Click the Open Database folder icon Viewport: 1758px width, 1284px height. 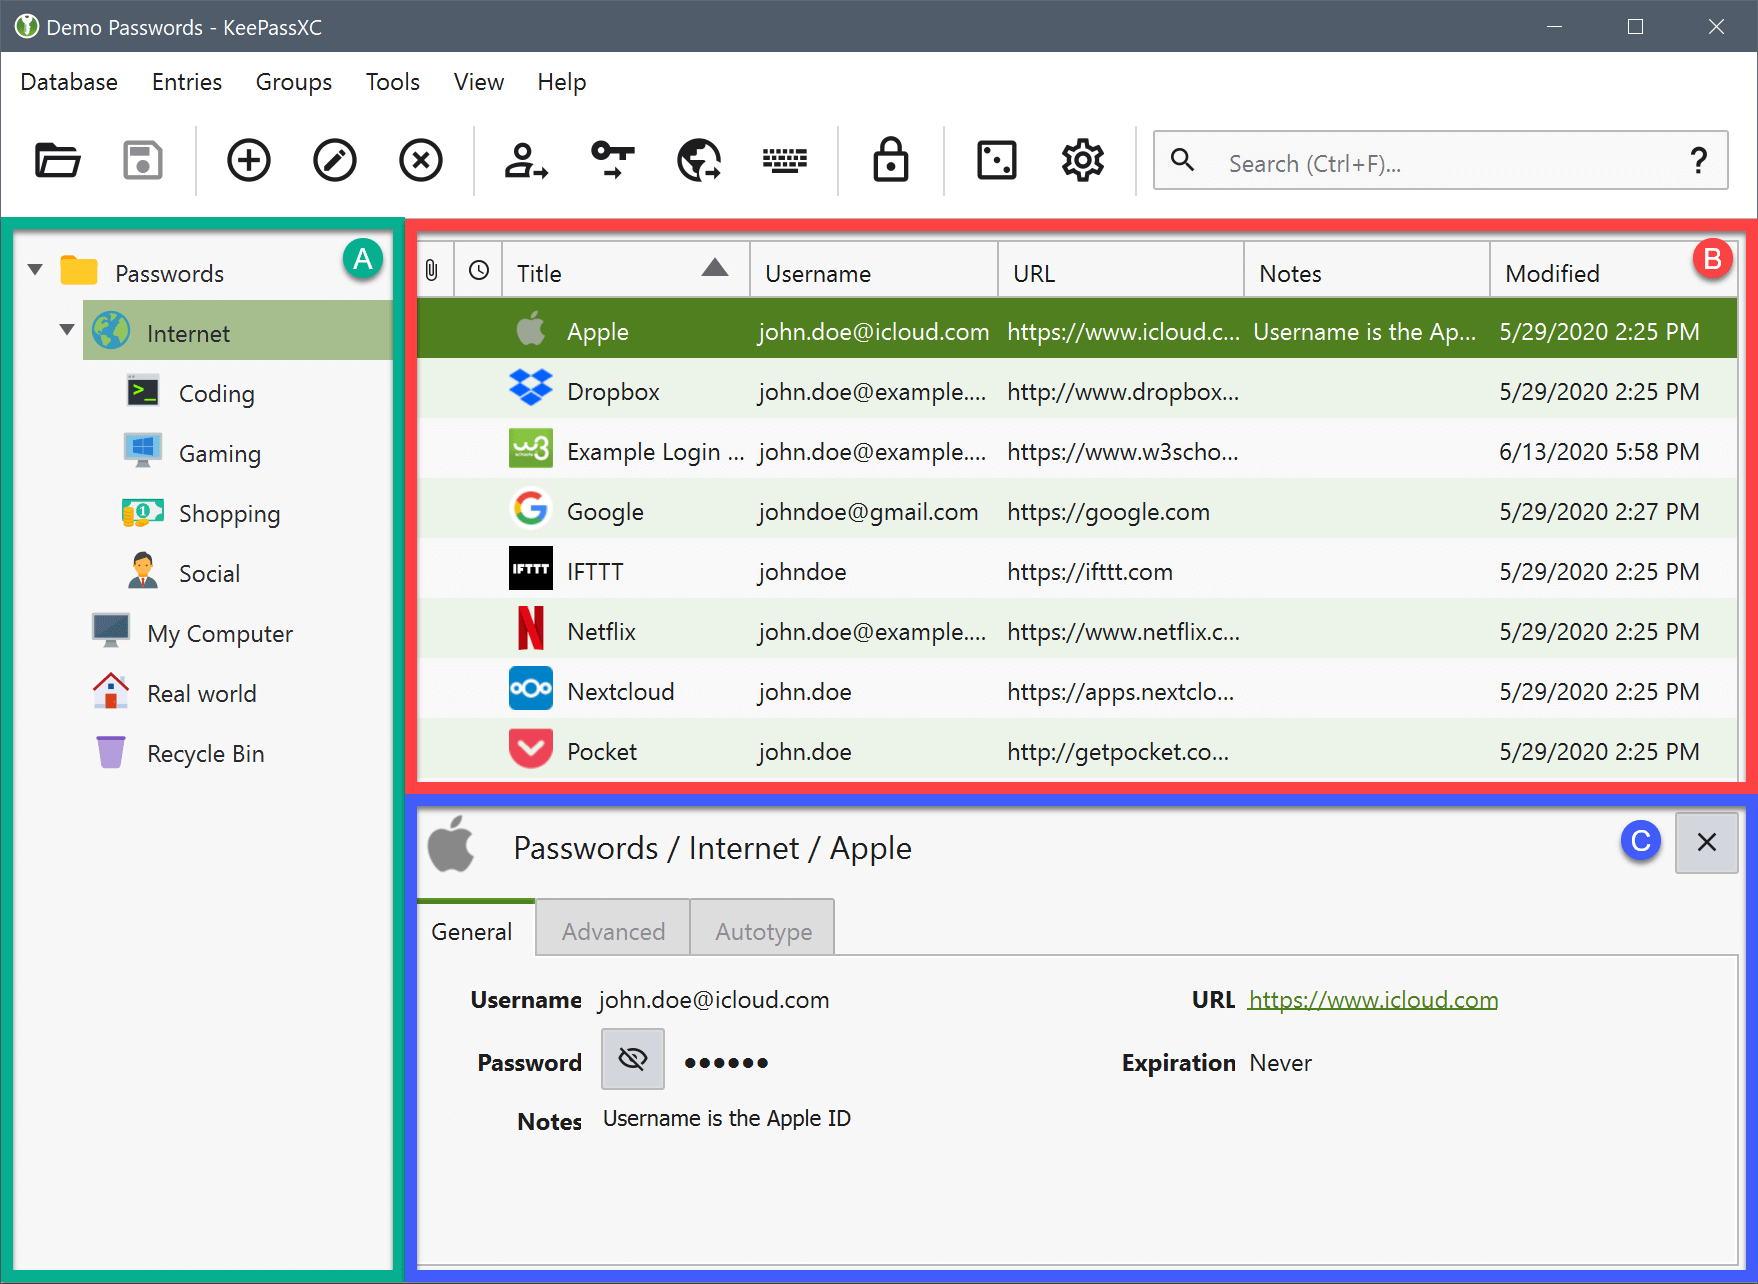point(57,160)
